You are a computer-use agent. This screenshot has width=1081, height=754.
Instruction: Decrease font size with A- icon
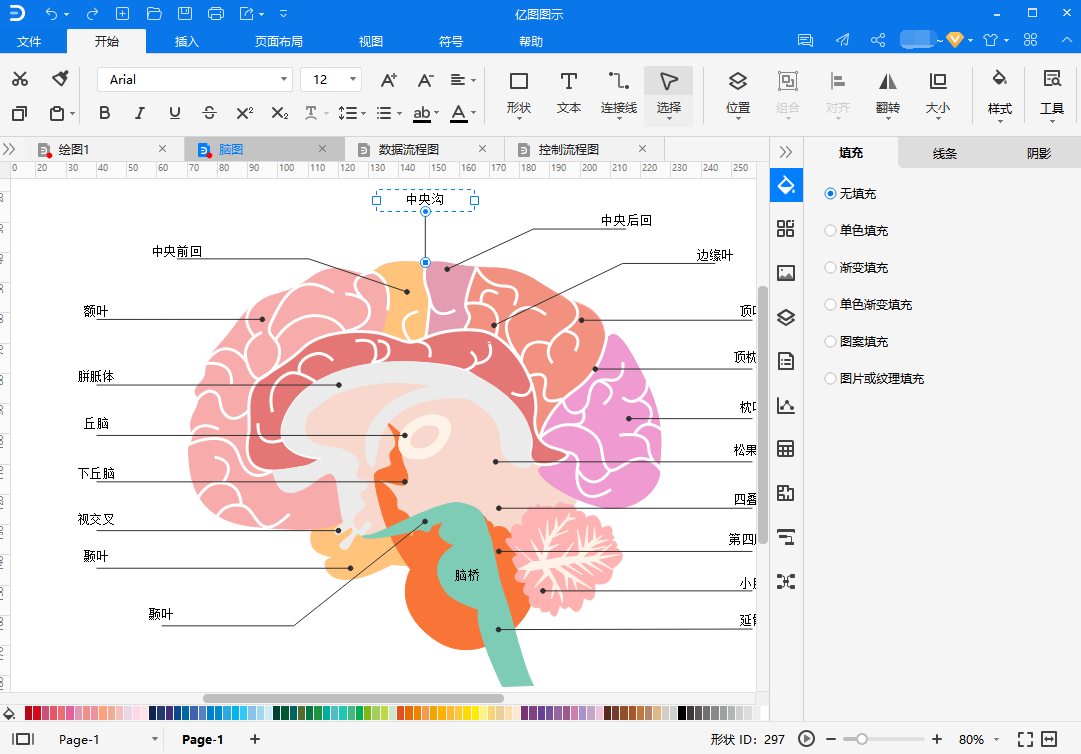[x=425, y=80]
